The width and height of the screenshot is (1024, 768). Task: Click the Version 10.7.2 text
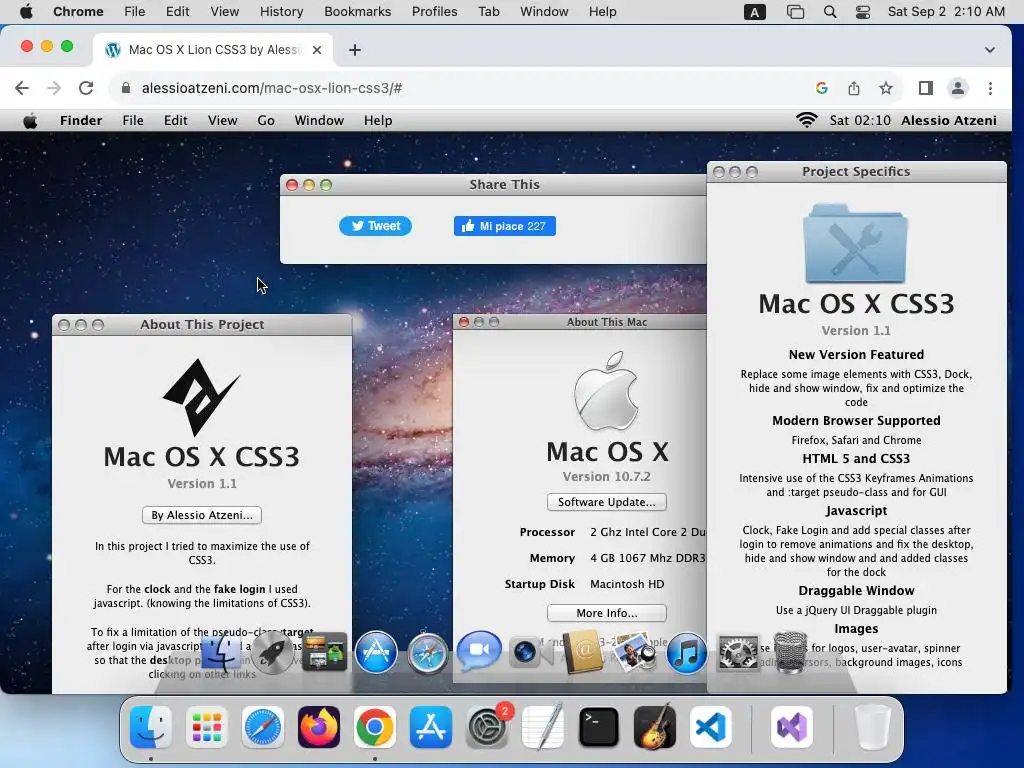pyautogui.click(x=607, y=477)
